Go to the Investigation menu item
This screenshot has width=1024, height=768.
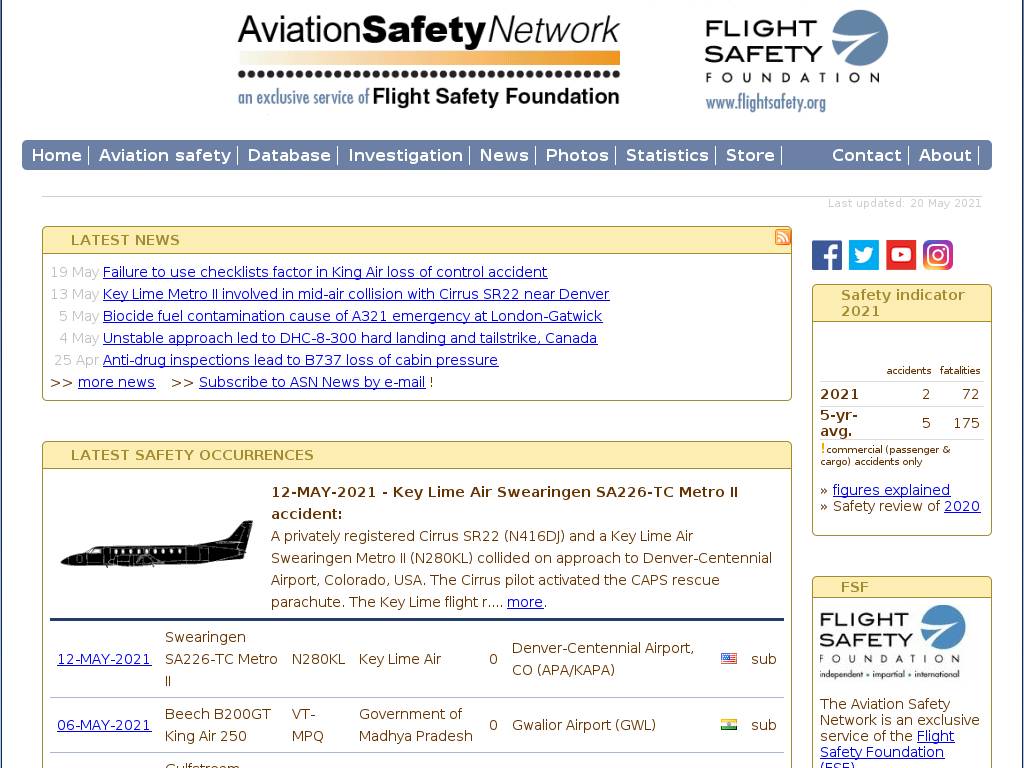coord(405,155)
